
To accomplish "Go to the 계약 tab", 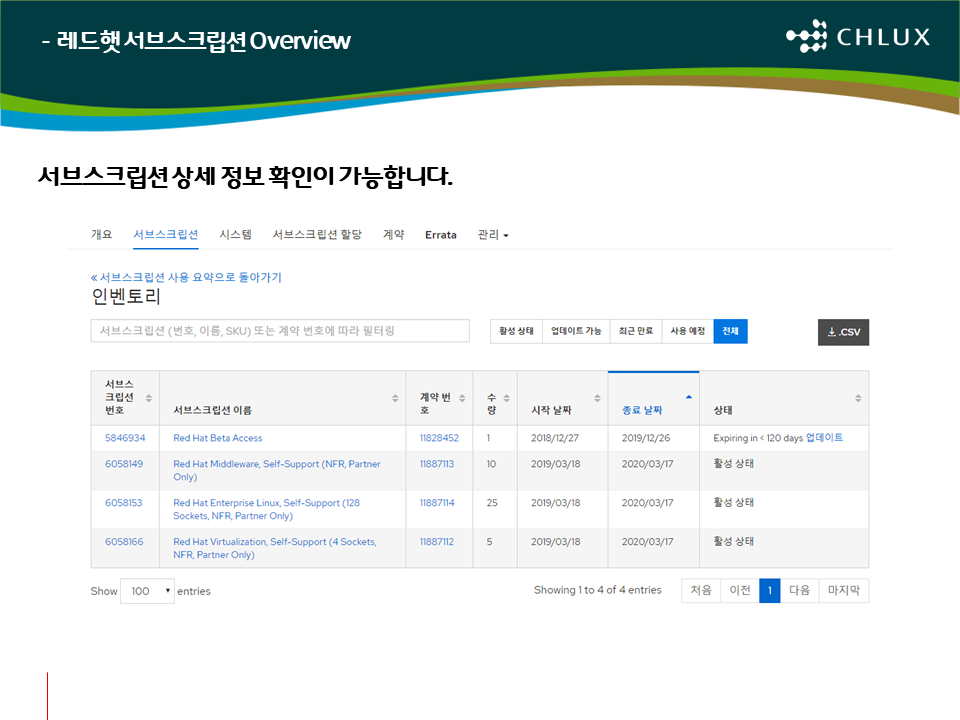I will [394, 234].
